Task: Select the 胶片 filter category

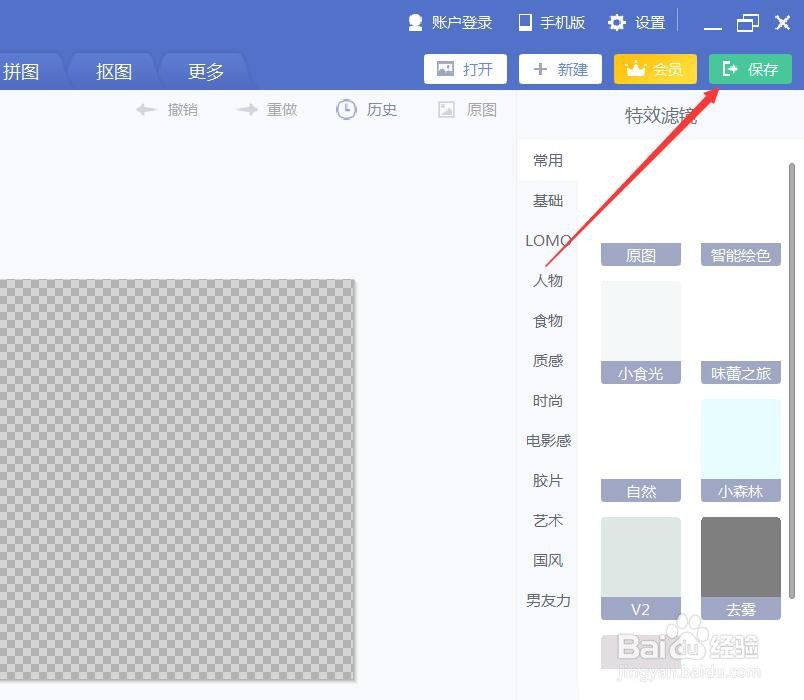Action: pyautogui.click(x=548, y=480)
